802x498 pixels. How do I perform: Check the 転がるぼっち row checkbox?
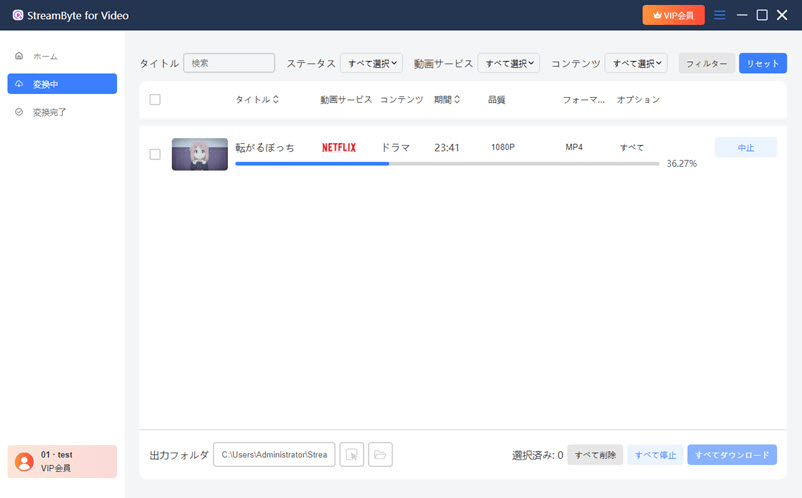point(155,154)
